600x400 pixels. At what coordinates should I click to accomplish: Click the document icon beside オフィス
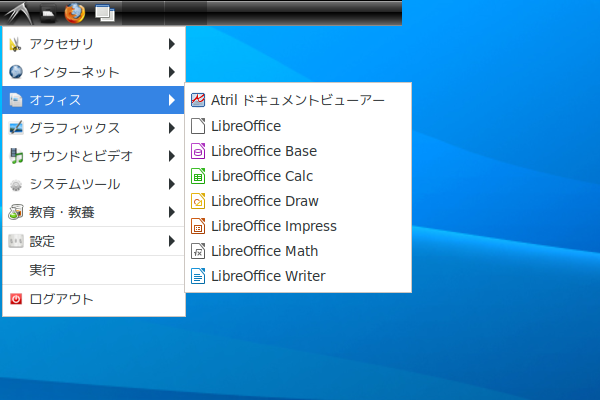coord(16,100)
